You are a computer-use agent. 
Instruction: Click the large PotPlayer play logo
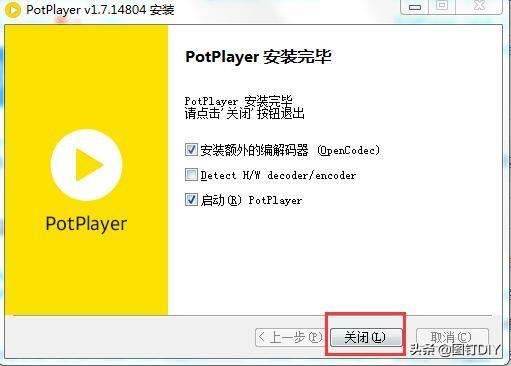[x=86, y=165]
